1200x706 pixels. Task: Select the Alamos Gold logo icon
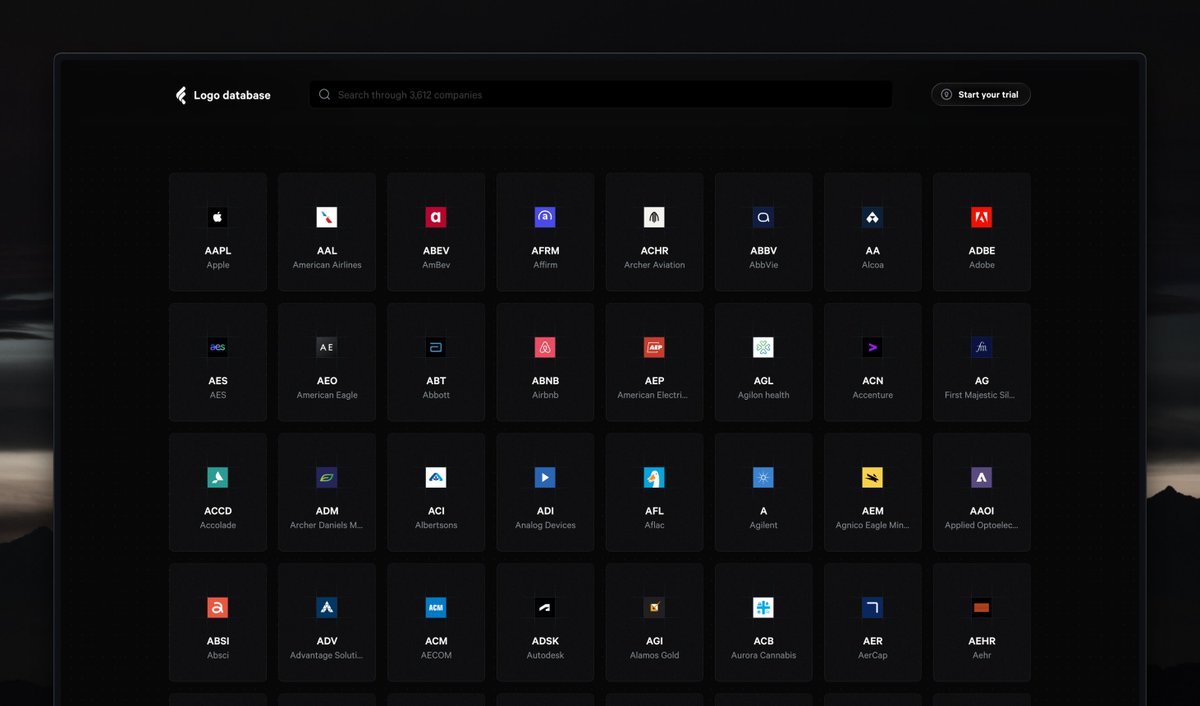tap(654, 607)
